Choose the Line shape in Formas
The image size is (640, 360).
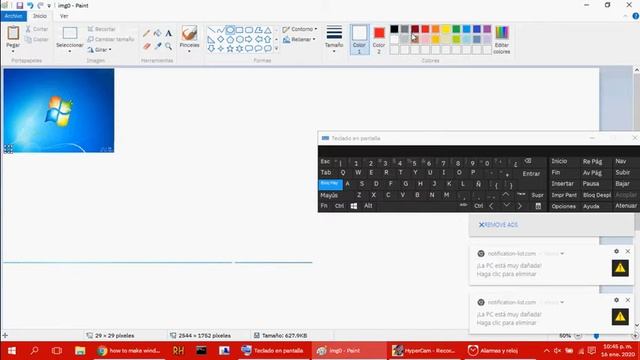(211, 30)
